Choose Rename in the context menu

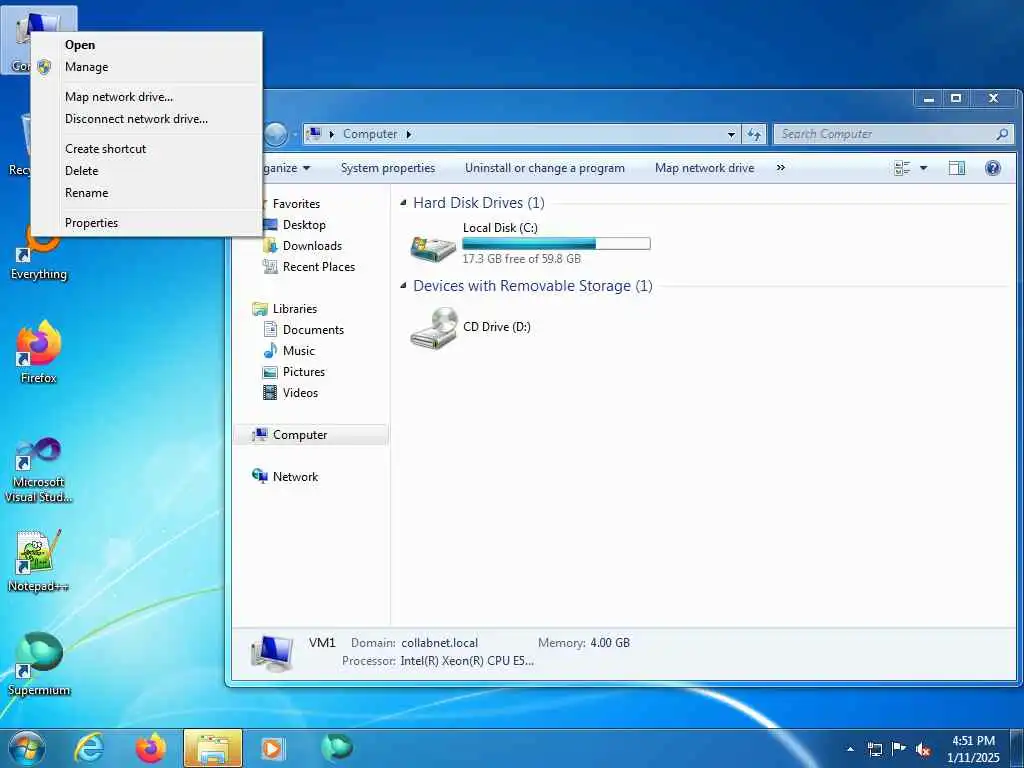click(146, 193)
